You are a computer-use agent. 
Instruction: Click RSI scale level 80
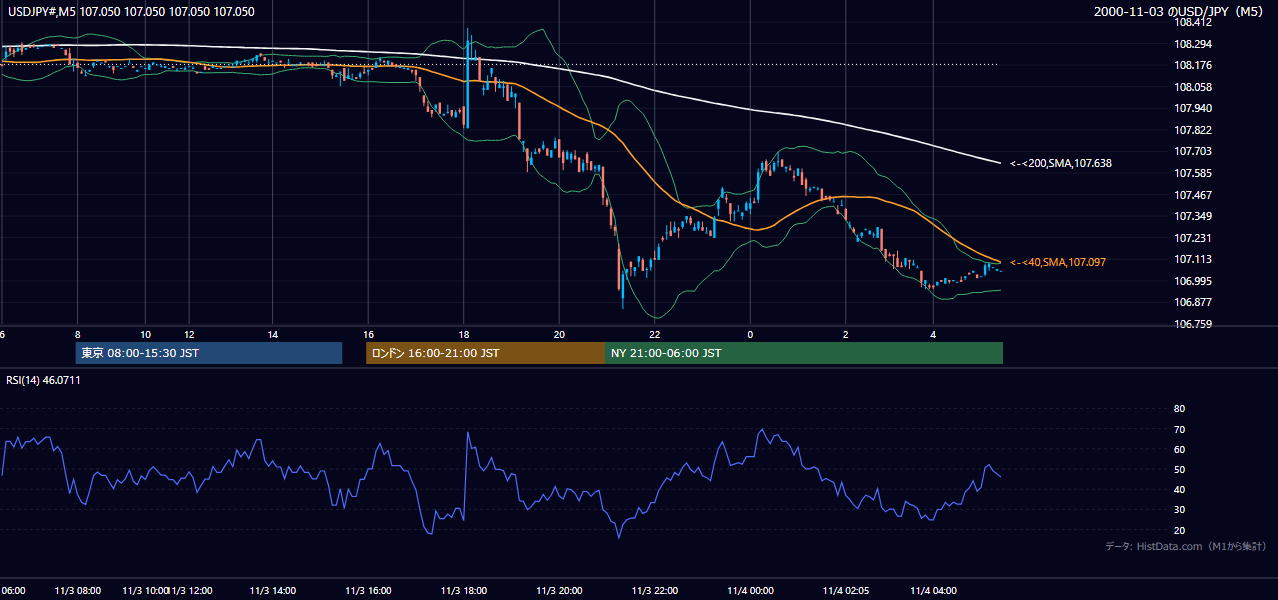1179,409
